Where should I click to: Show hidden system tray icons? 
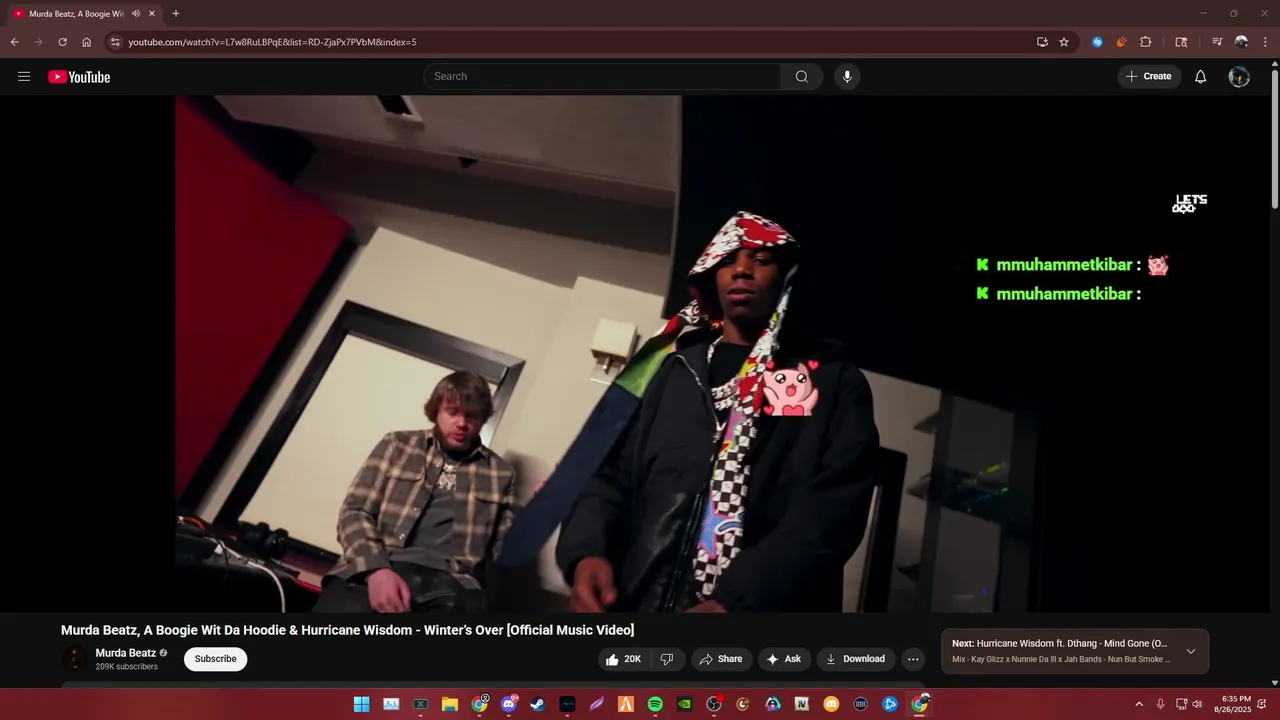pyautogui.click(x=1138, y=704)
